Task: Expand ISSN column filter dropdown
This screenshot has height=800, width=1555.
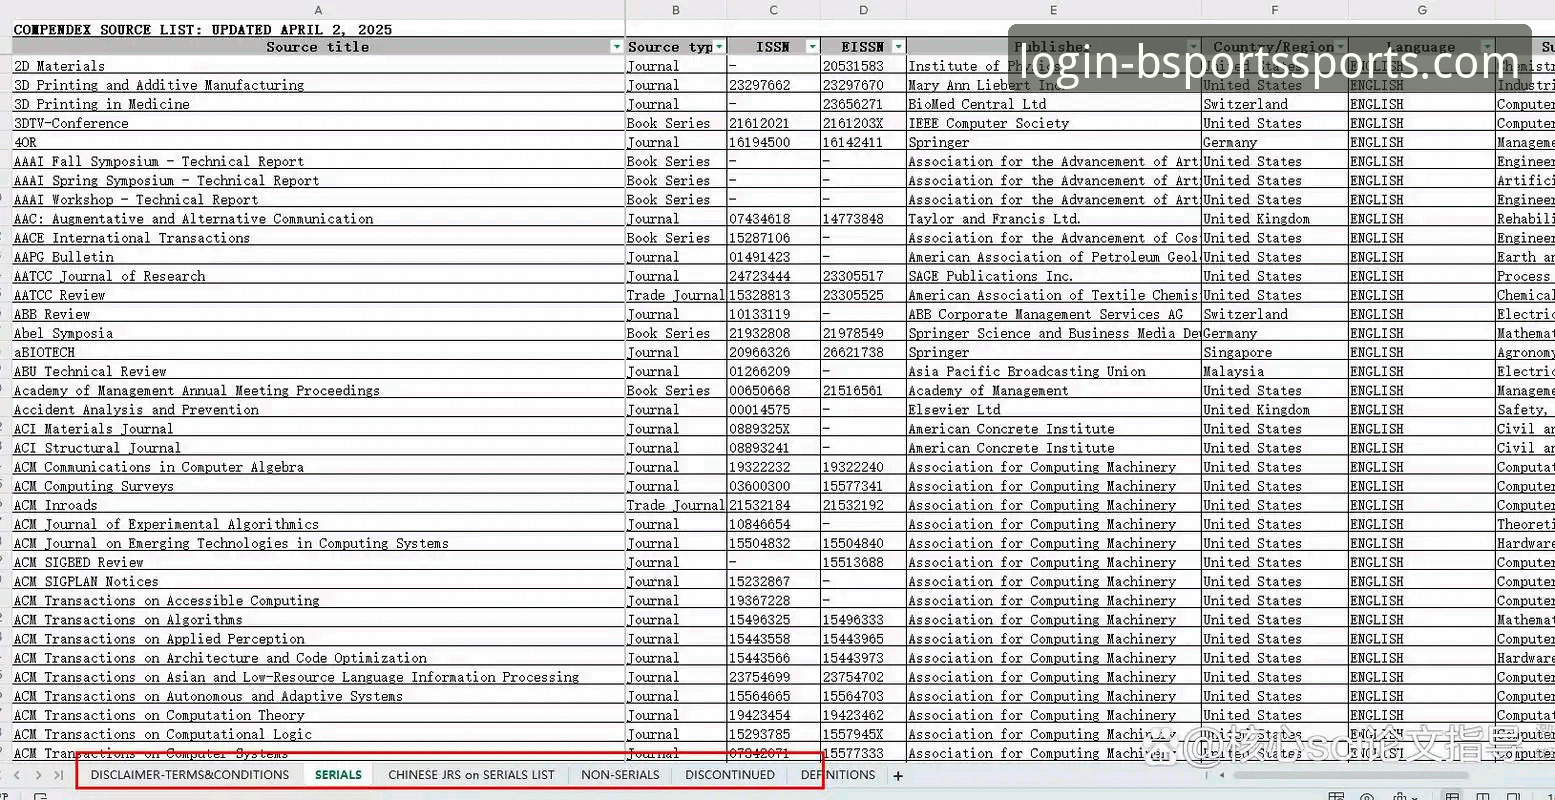Action: (812, 47)
